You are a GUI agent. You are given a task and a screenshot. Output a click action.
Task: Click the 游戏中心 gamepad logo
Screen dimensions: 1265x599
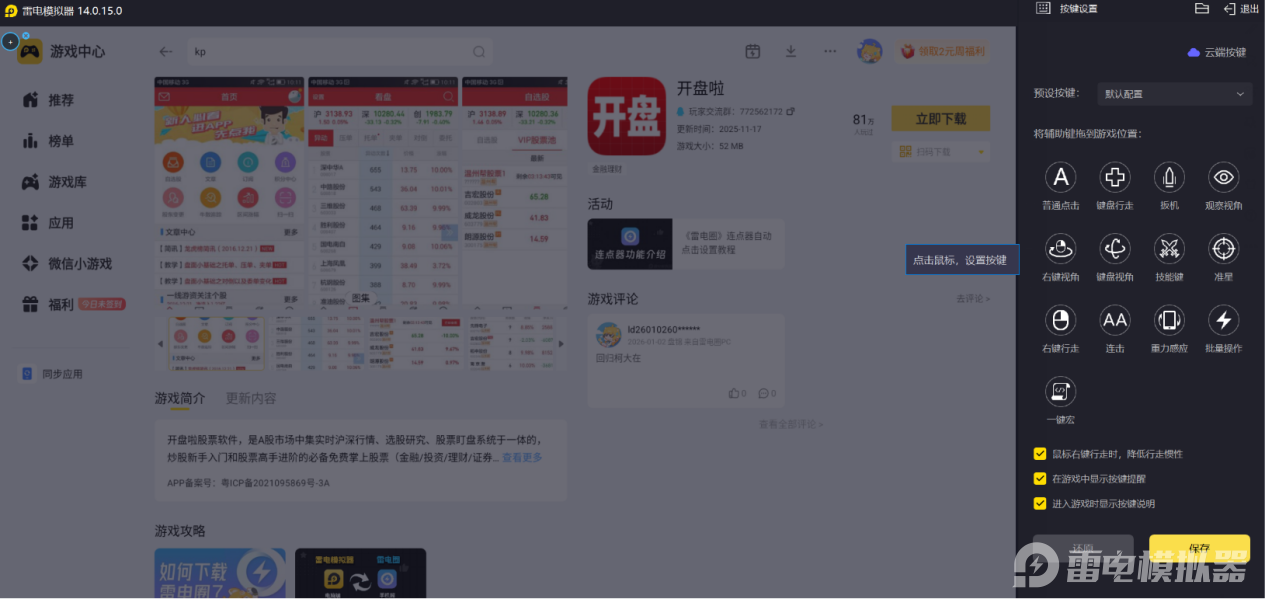pyautogui.click(x=30, y=51)
